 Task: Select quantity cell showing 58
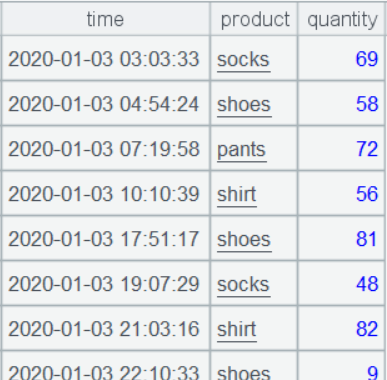(x=342, y=103)
